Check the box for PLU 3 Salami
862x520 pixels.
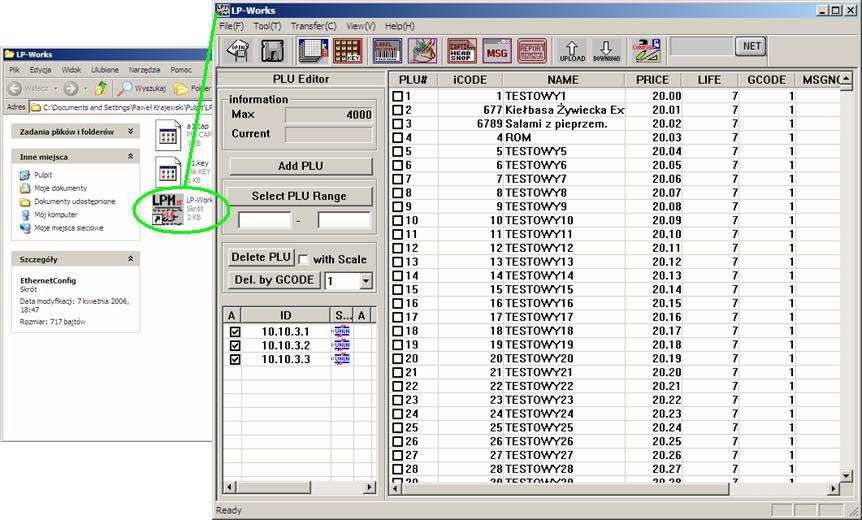click(x=398, y=124)
